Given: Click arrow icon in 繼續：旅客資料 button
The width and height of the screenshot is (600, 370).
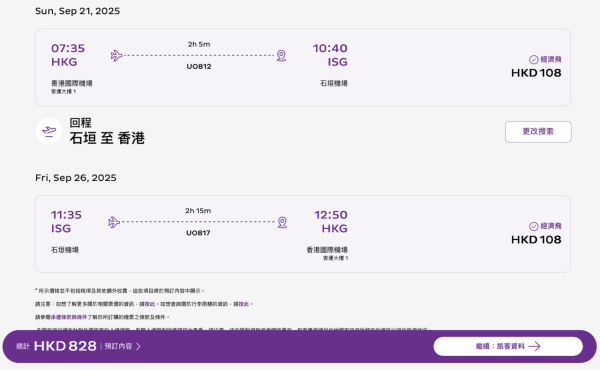Looking at the screenshot, I should pos(534,346).
